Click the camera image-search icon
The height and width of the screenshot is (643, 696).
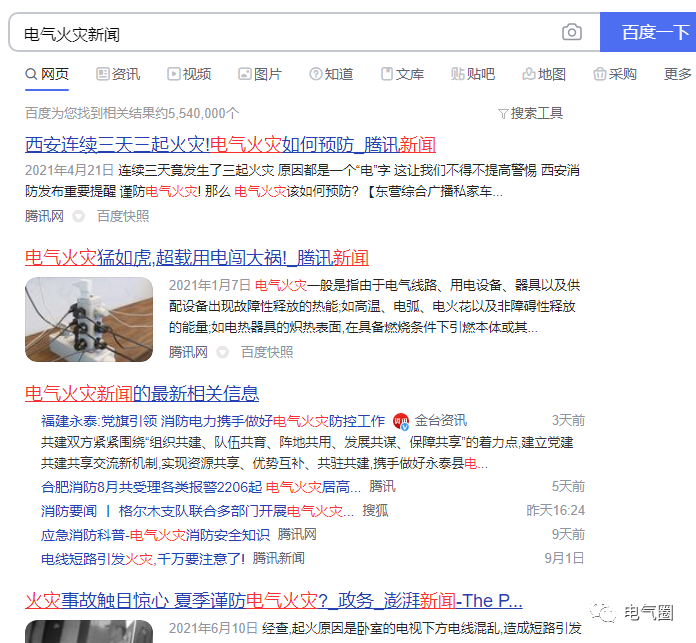(572, 32)
